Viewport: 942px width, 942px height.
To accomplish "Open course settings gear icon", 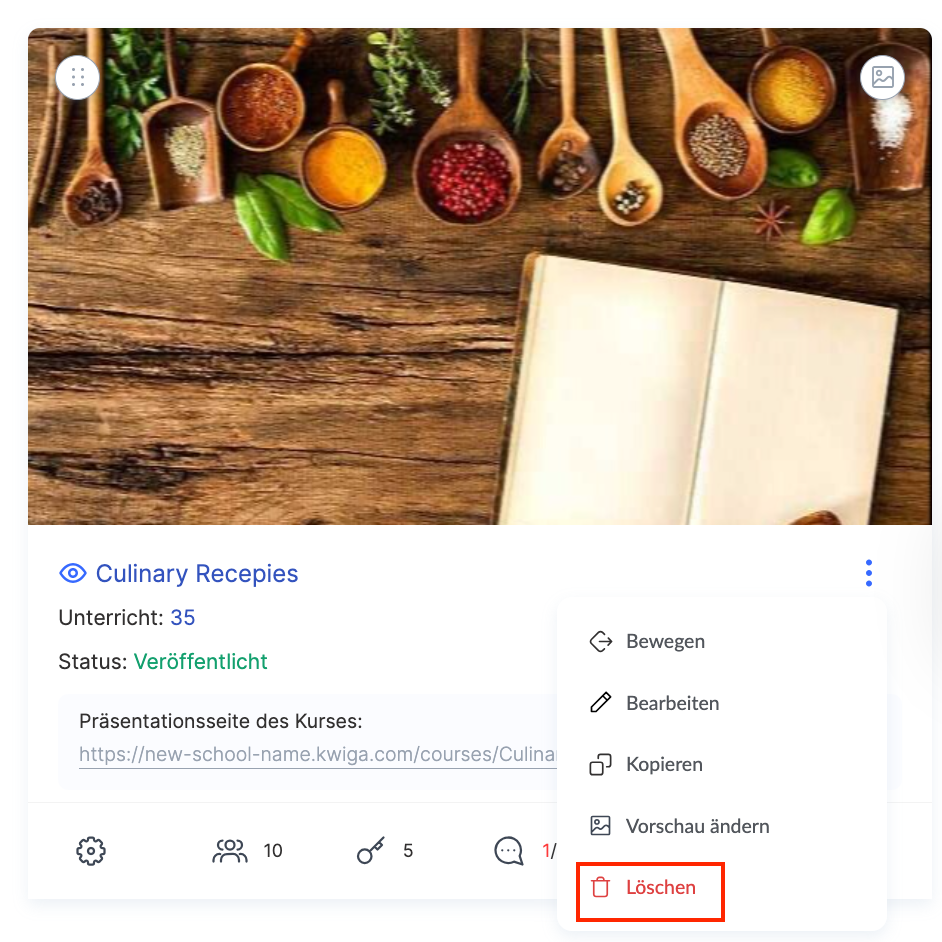I will (x=91, y=851).
